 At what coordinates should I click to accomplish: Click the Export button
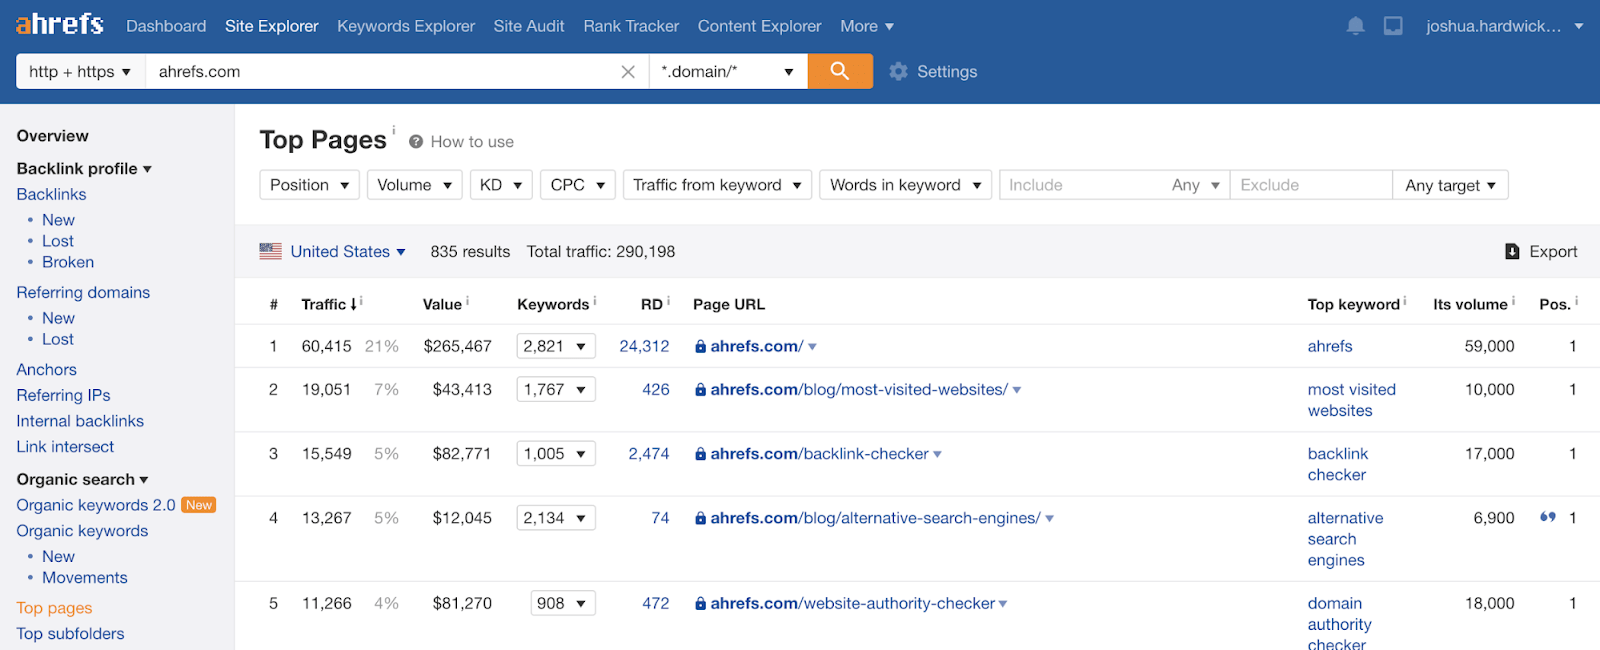(1541, 252)
